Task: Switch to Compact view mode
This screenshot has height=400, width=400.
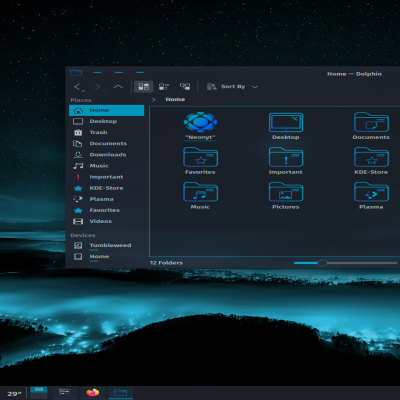Action: click(164, 87)
